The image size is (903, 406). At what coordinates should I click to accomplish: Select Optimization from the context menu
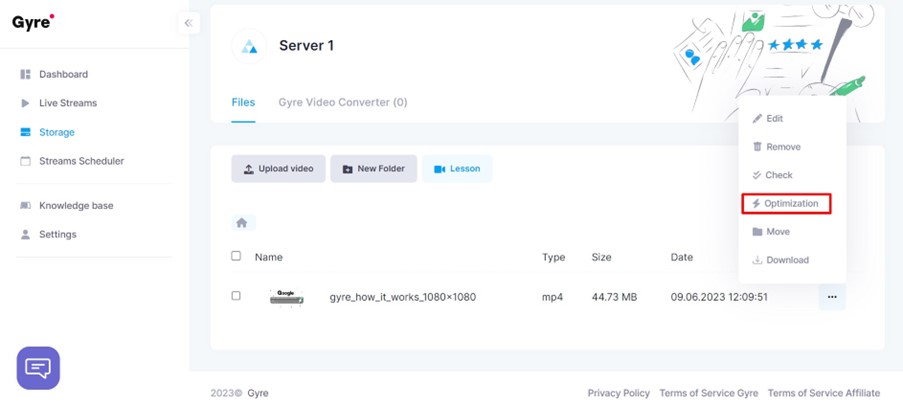click(786, 204)
